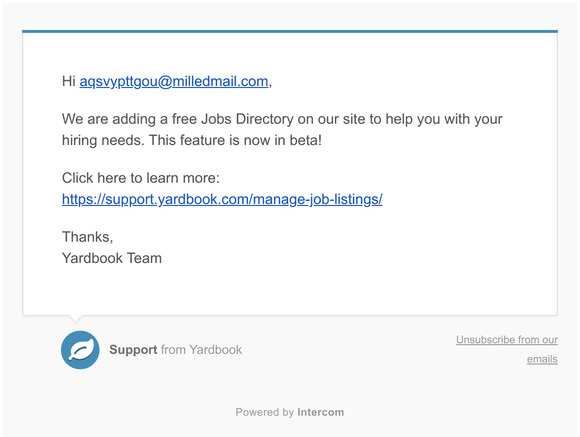This screenshot has height=437, width=580.
Task: Click the bold Intercom brand name
Action: click(320, 412)
